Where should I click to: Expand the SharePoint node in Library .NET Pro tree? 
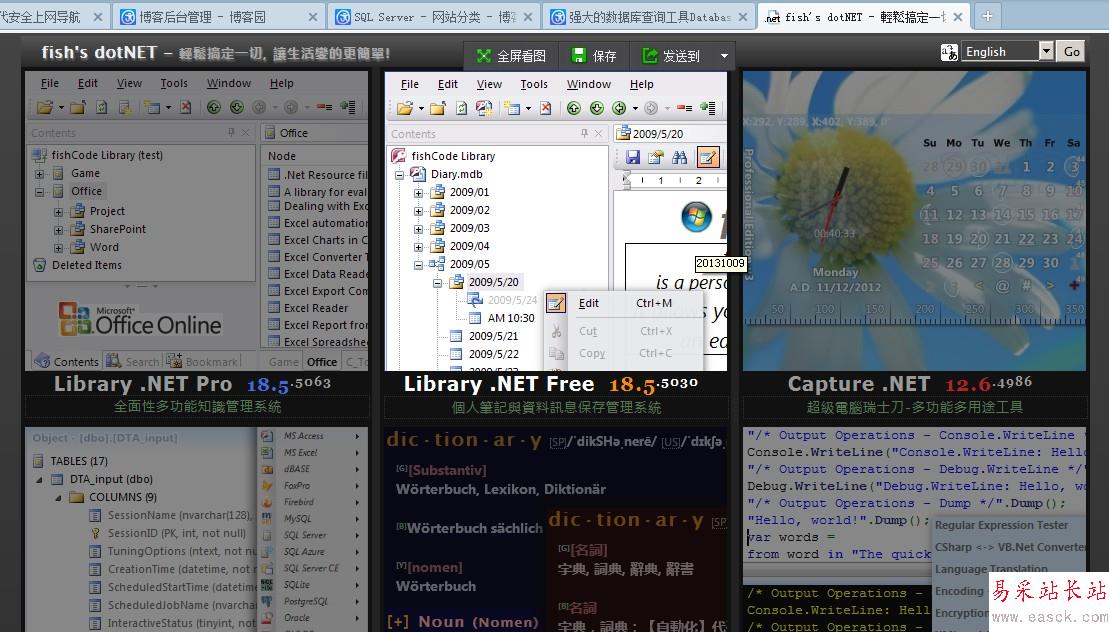[59, 230]
